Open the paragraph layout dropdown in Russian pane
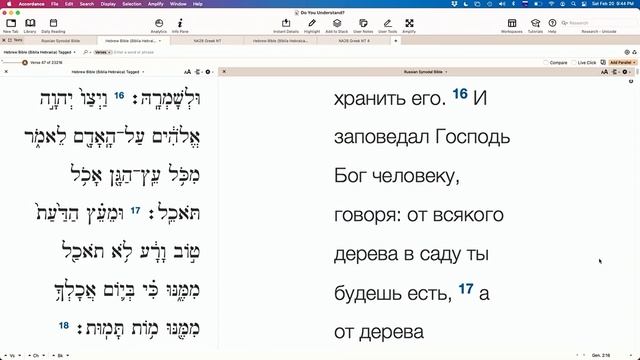 point(615,72)
